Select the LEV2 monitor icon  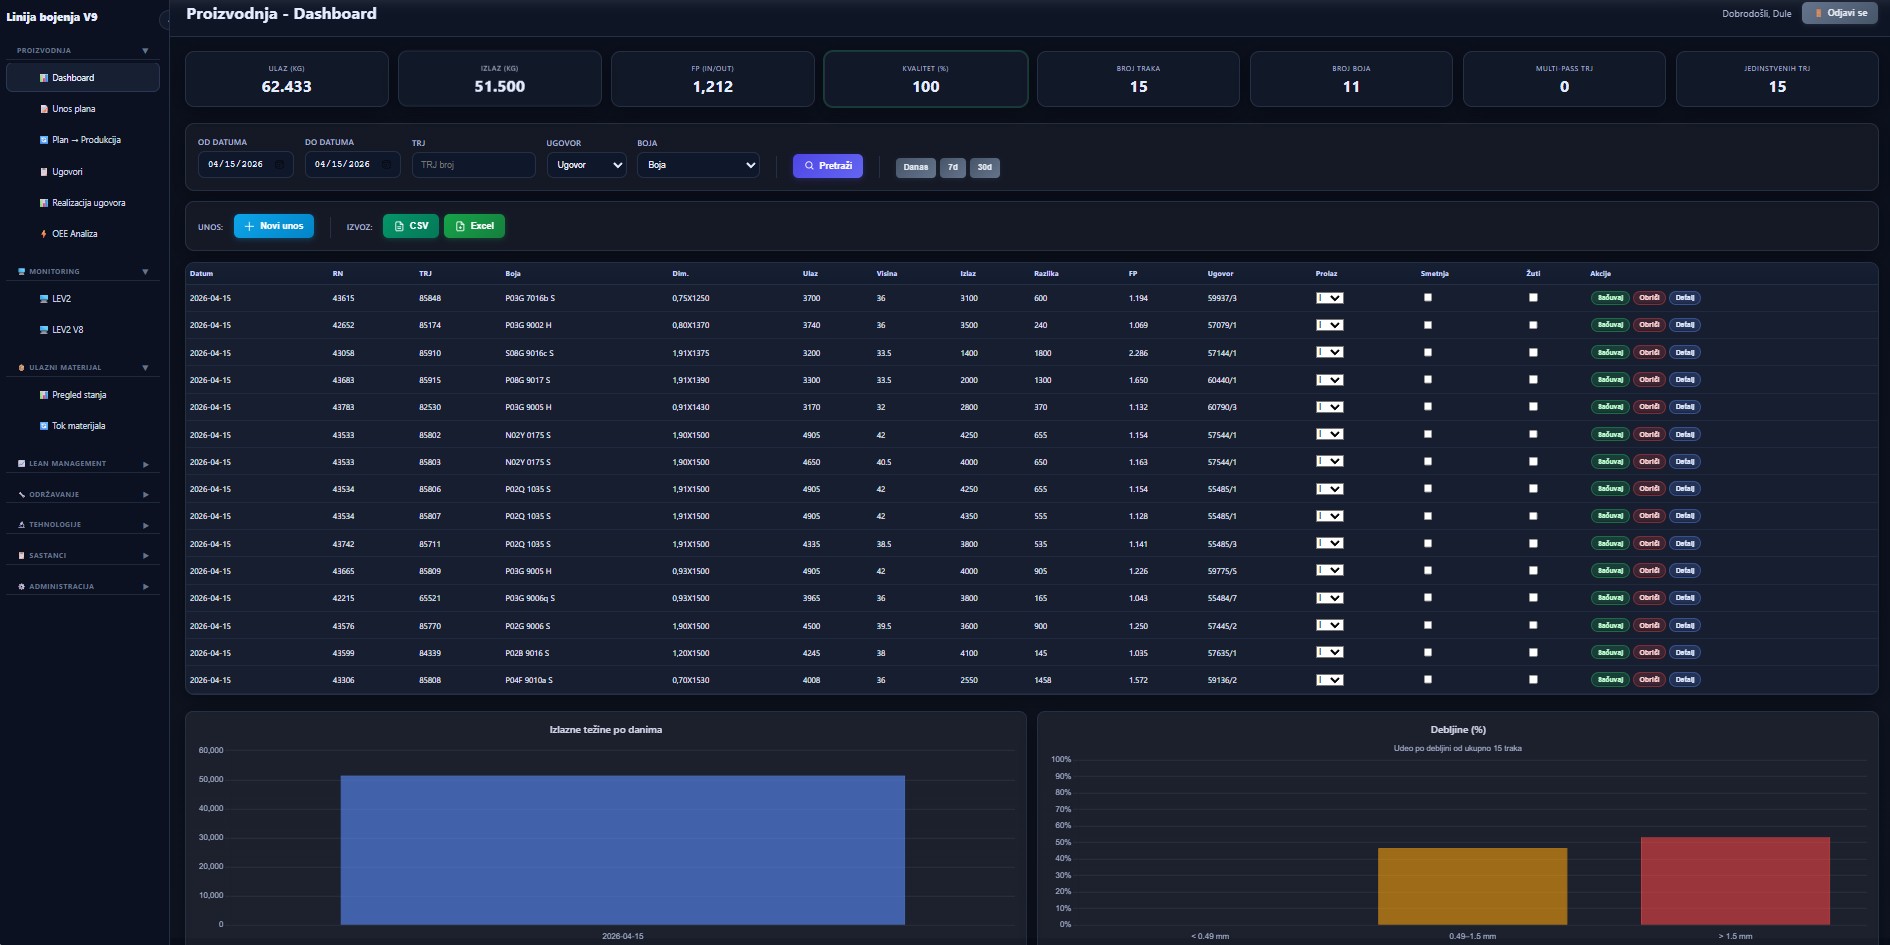click(x=44, y=299)
